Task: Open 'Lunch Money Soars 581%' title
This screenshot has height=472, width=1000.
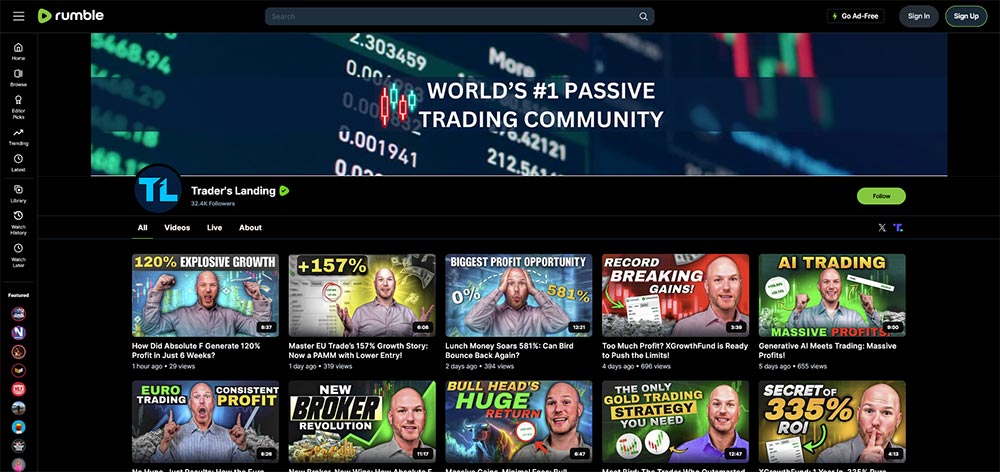Action: point(509,350)
